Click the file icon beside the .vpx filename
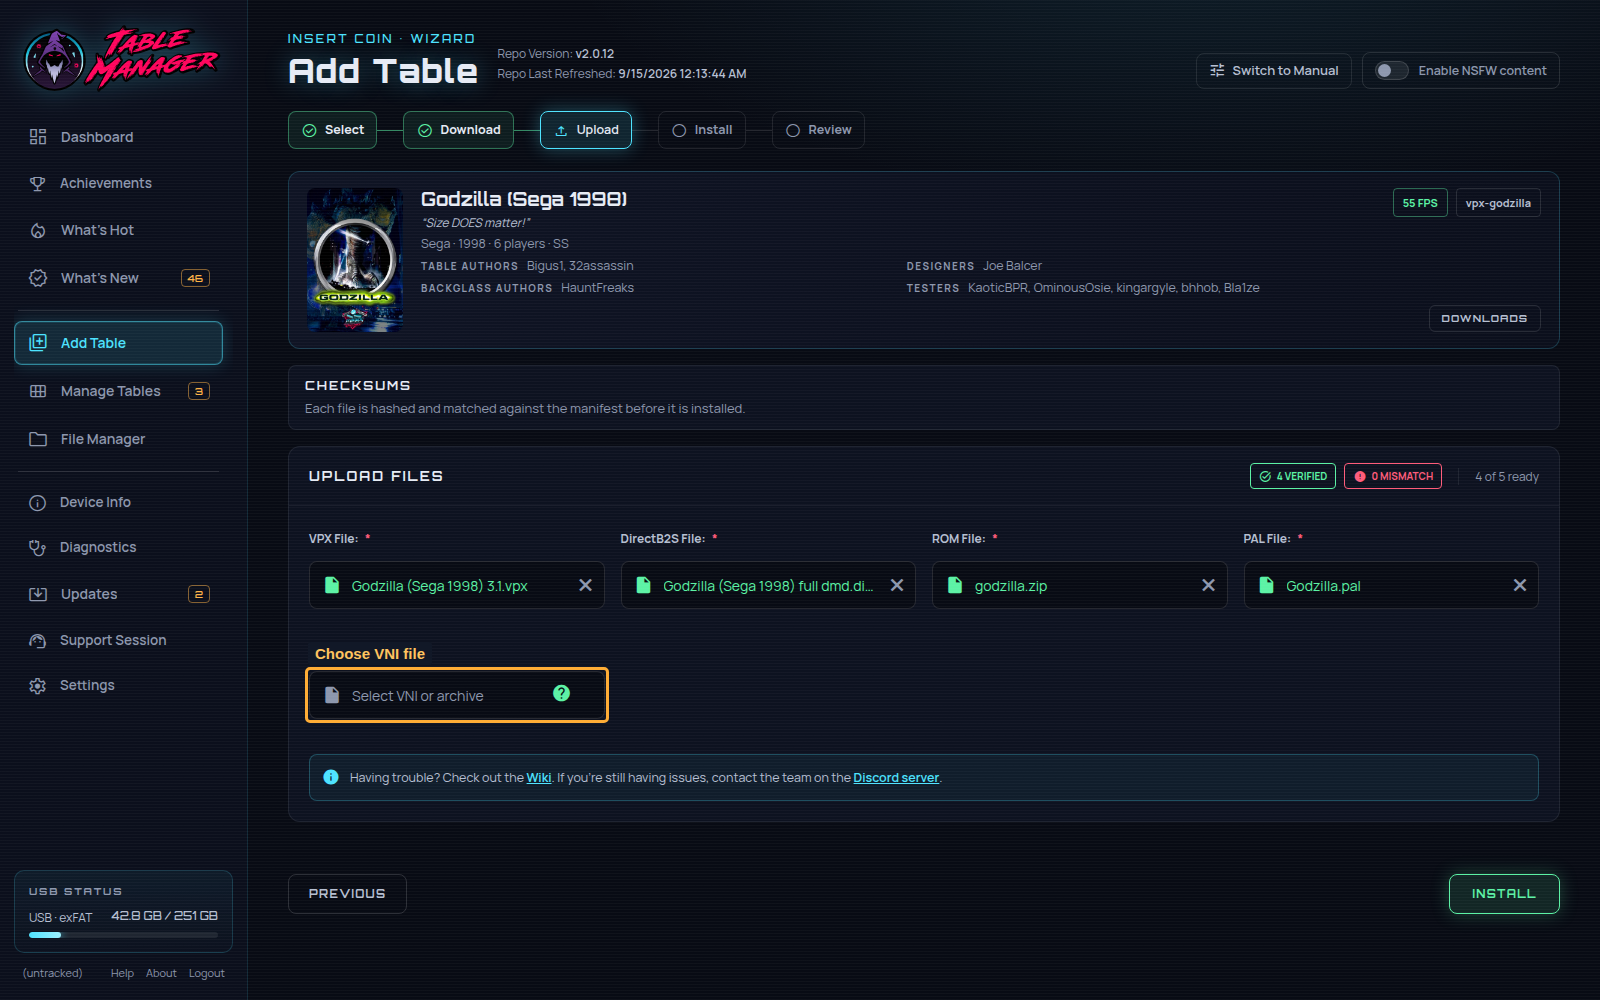 click(332, 585)
